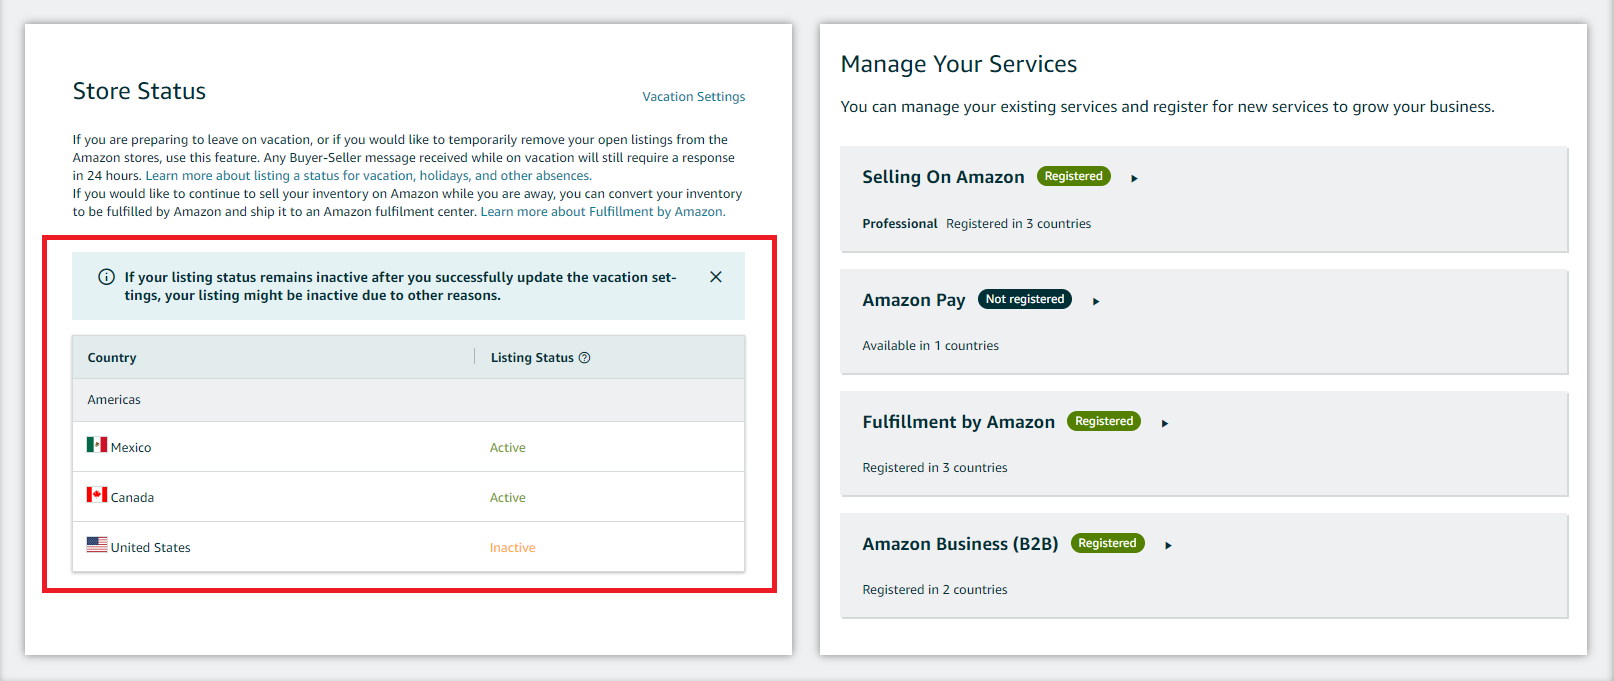The image size is (1614, 681).
Task: Open 'Learn more about listing a status for vacation' link
Action: [x=368, y=176]
